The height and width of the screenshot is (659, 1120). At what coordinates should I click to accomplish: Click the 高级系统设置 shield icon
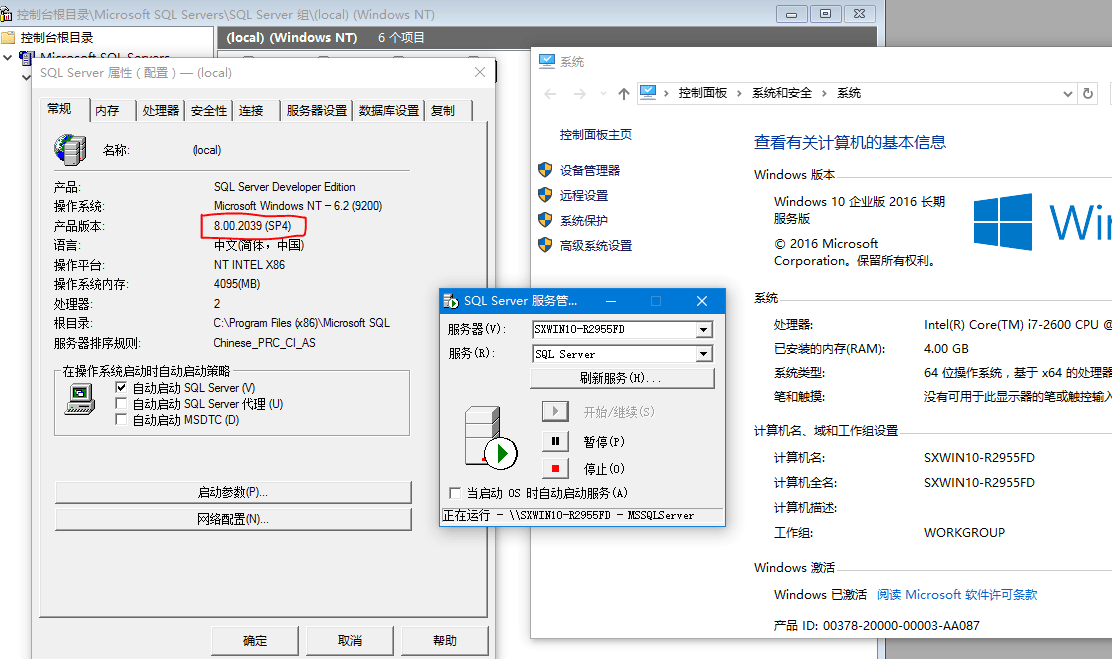coord(545,244)
